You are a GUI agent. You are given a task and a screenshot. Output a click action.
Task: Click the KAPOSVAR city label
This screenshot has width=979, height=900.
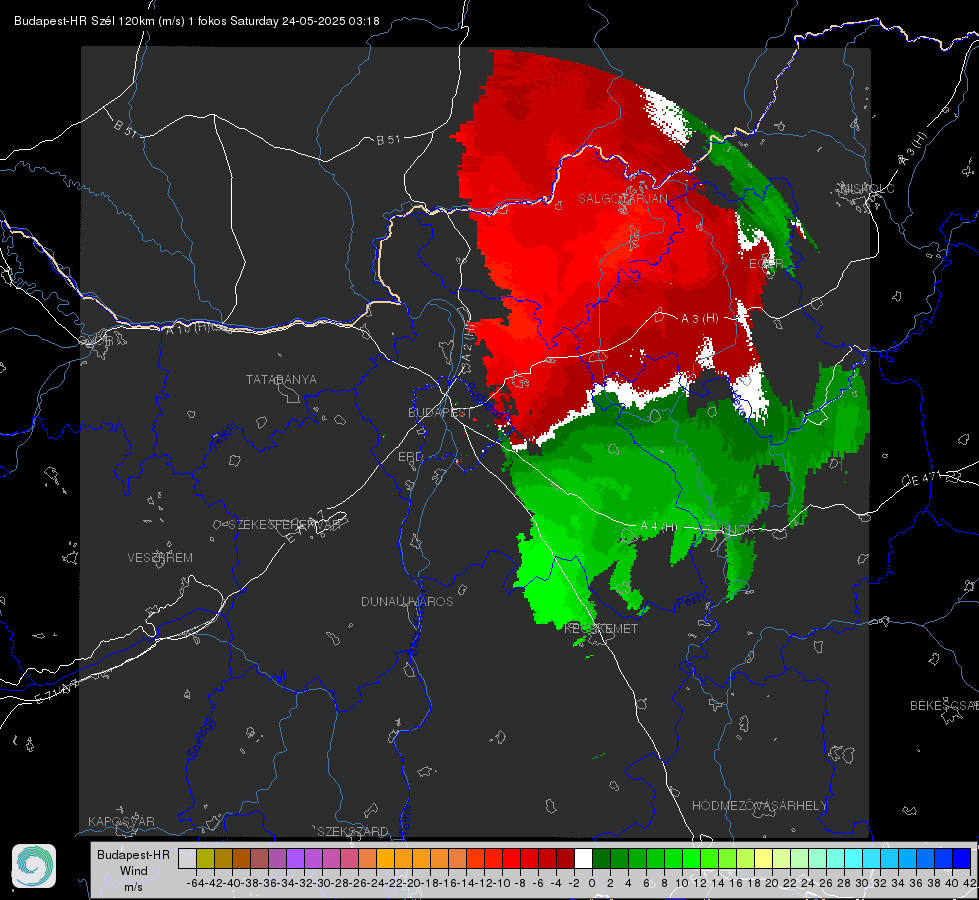pos(121,821)
